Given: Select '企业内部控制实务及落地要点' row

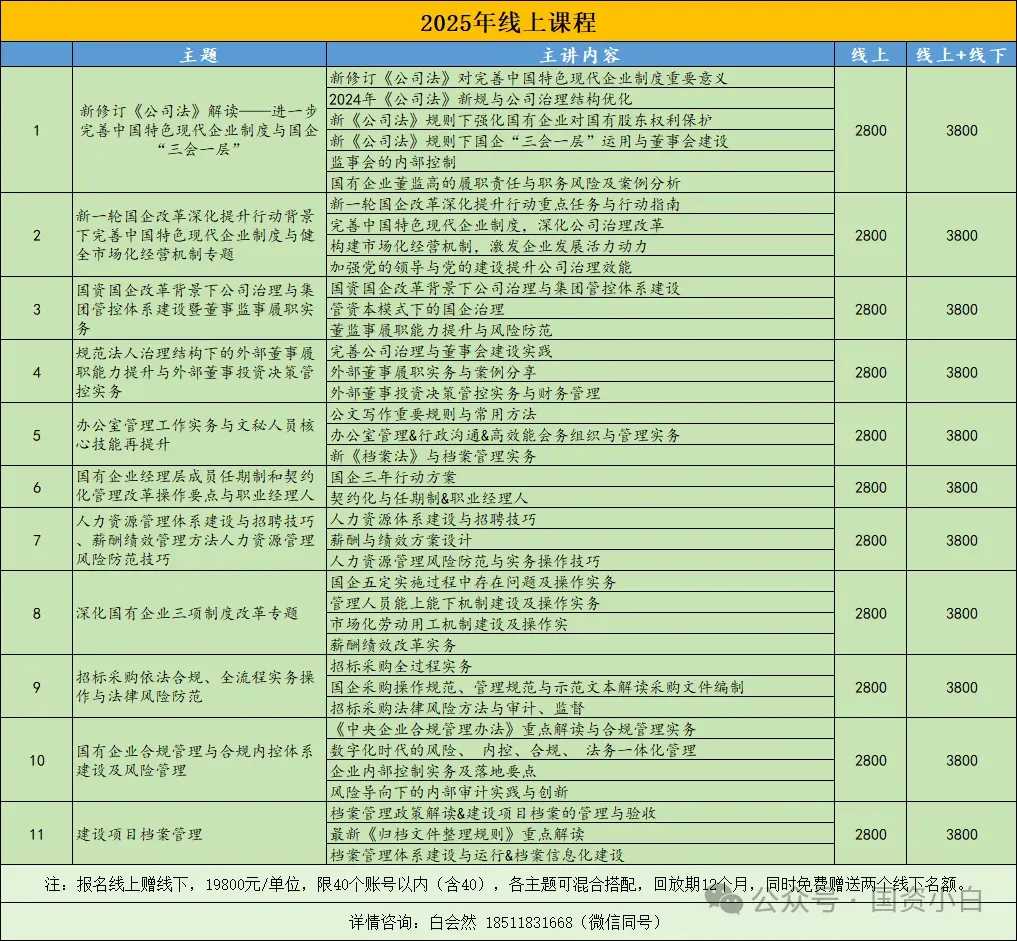Looking at the screenshot, I should (x=580, y=770).
